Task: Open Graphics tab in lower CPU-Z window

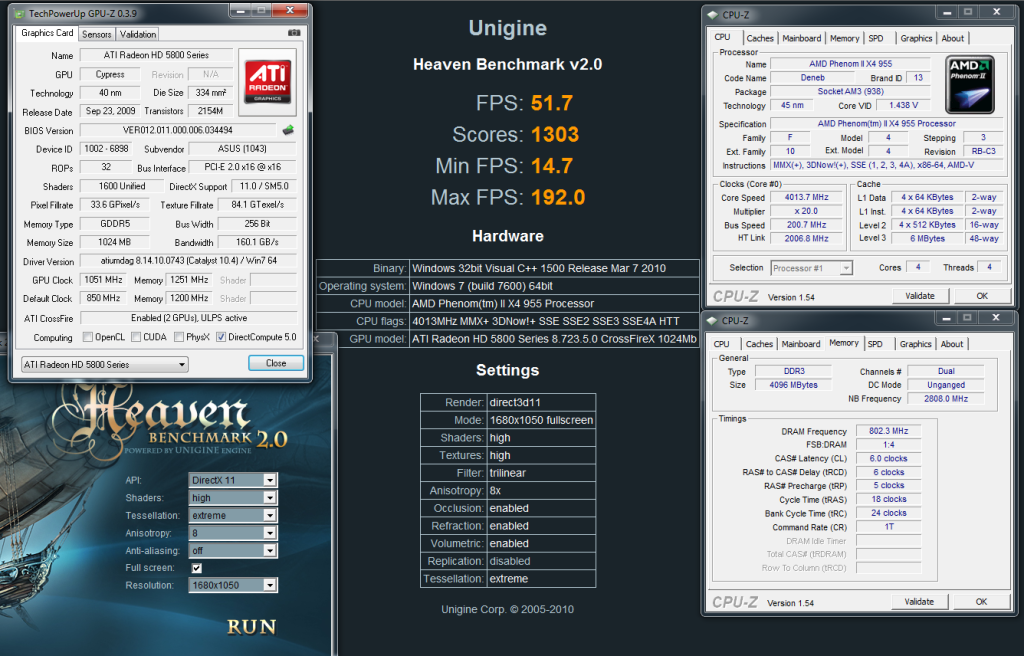Action: coord(916,344)
